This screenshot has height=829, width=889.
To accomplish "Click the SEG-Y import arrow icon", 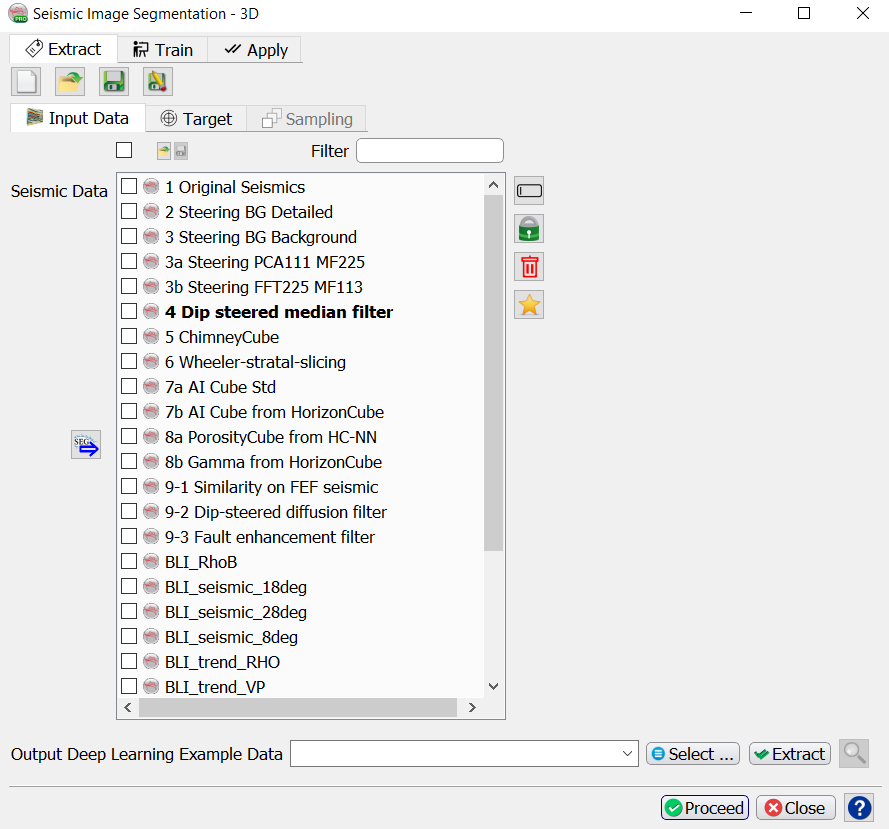I will pyautogui.click(x=86, y=444).
